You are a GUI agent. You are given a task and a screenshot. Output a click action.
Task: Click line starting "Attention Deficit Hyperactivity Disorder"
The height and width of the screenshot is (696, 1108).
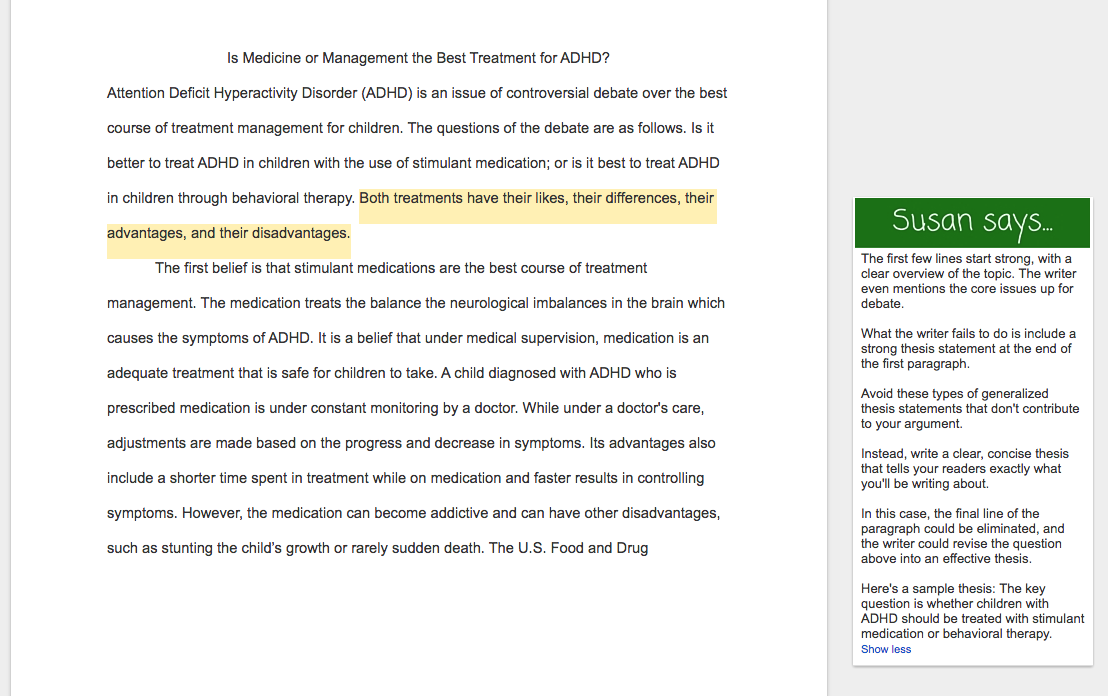417,93
